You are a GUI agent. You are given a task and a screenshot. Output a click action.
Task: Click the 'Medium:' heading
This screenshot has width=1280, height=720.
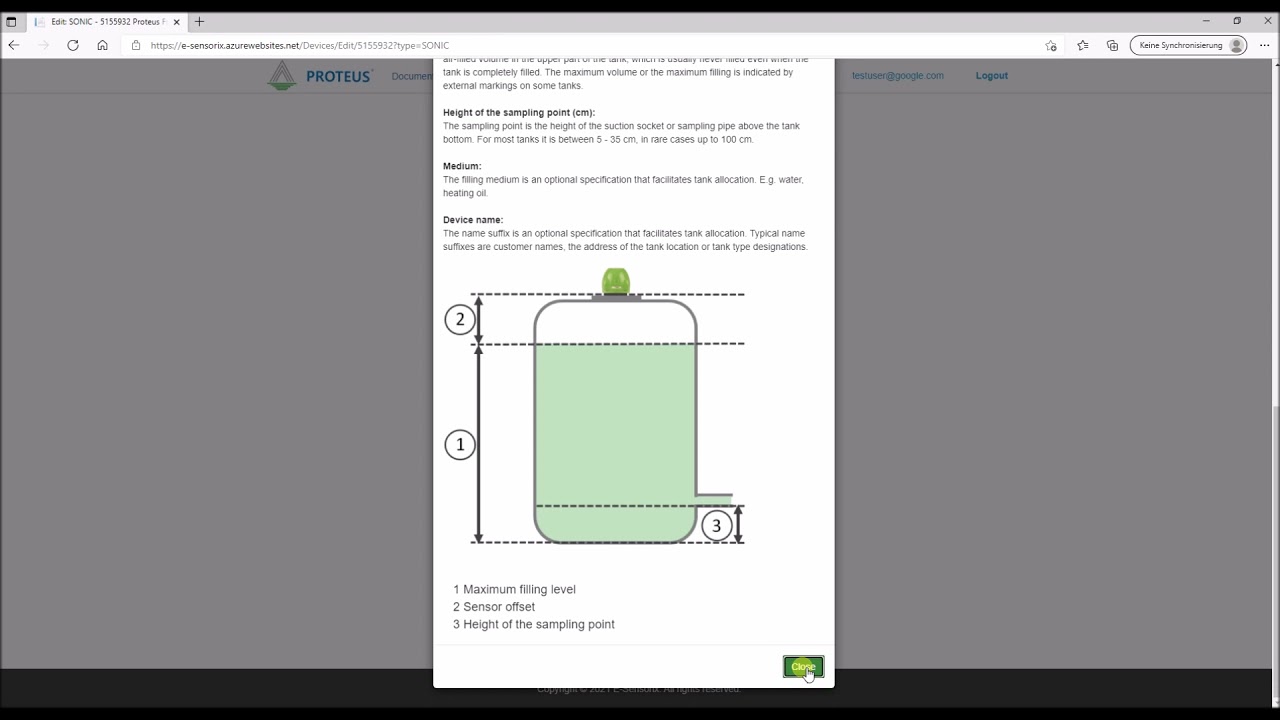point(462,166)
